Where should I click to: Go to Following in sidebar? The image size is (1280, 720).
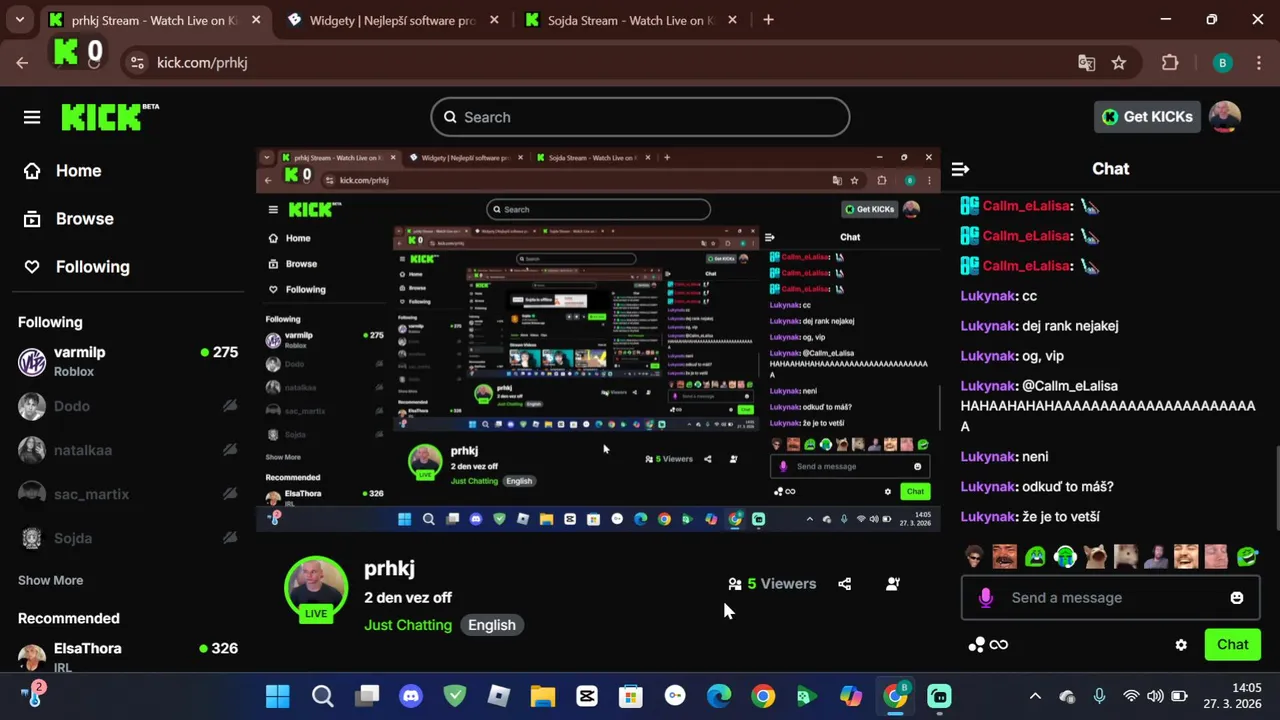coord(77,267)
